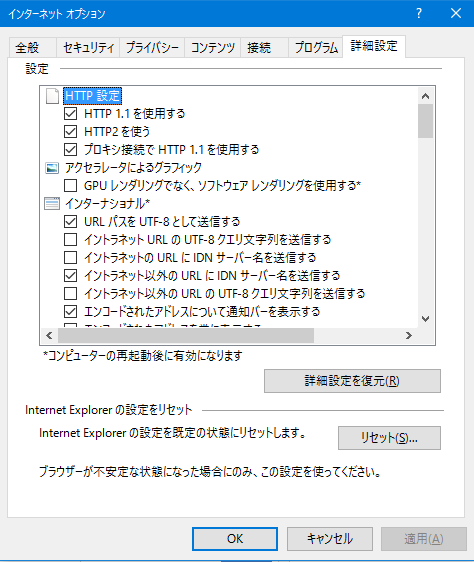
Task: Uncheck URL パスを UTF-8 として送信する
Action: [x=70, y=222]
